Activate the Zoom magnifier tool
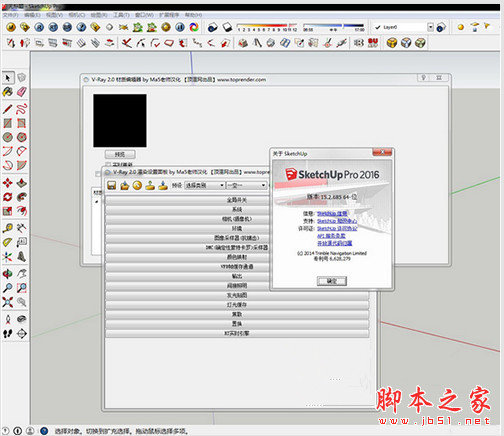Screen dimensions: 504x436 (8, 288)
